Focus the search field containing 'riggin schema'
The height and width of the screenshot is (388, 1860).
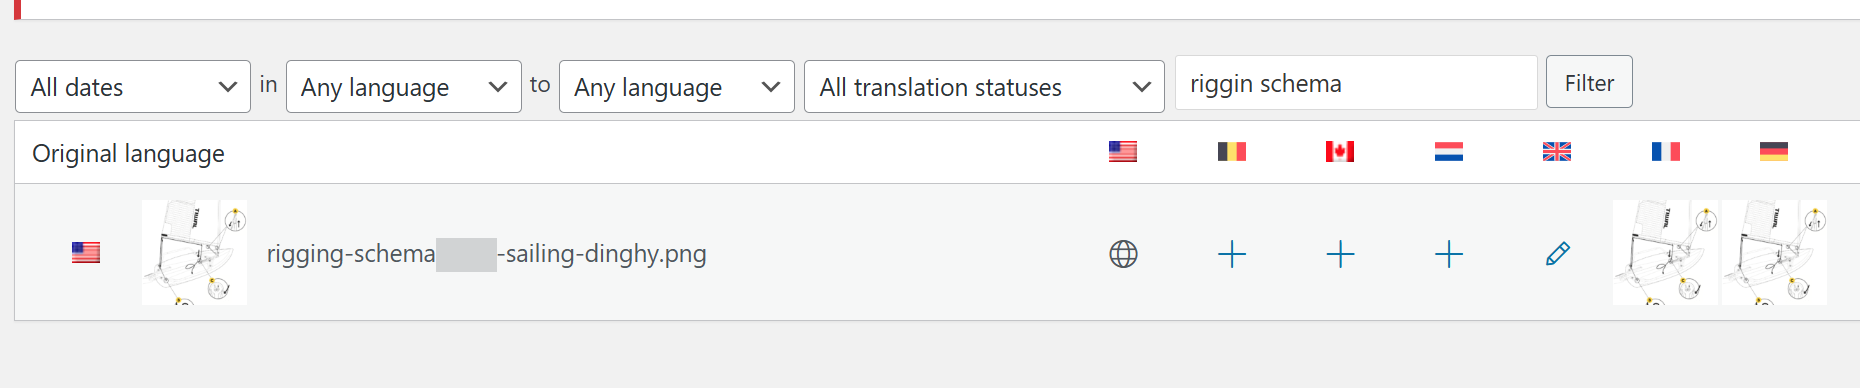click(x=1356, y=83)
